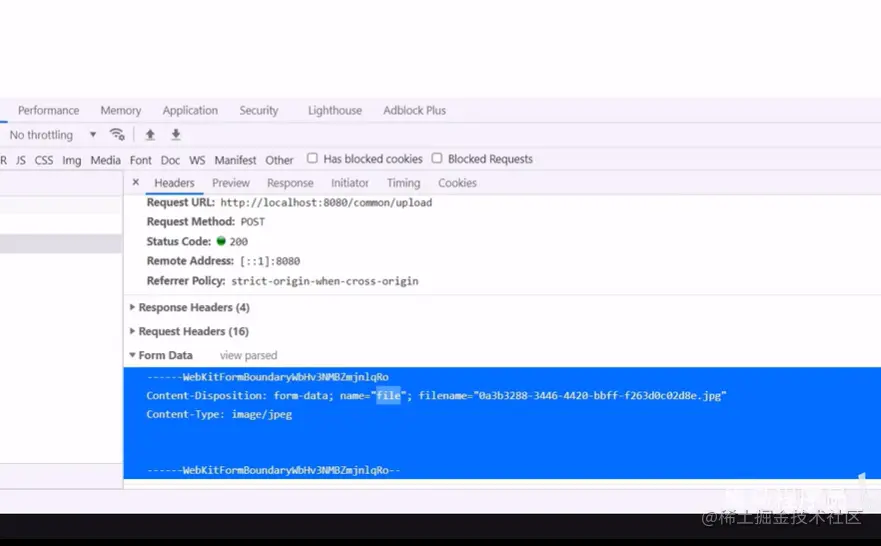Filter requests by WS type
The height and width of the screenshot is (546, 881).
click(197, 160)
